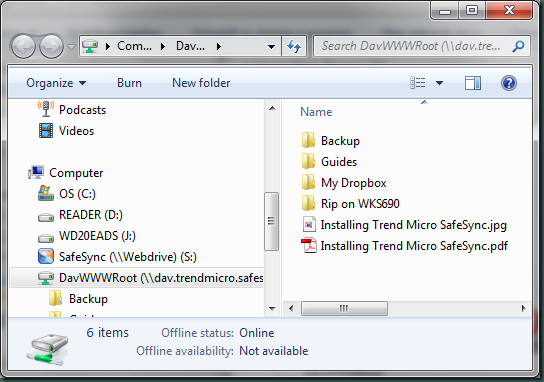This screenshot has width=544, height=382.
Task: Click the OS (C:) Windows drive icon
Action: (46, 193)
